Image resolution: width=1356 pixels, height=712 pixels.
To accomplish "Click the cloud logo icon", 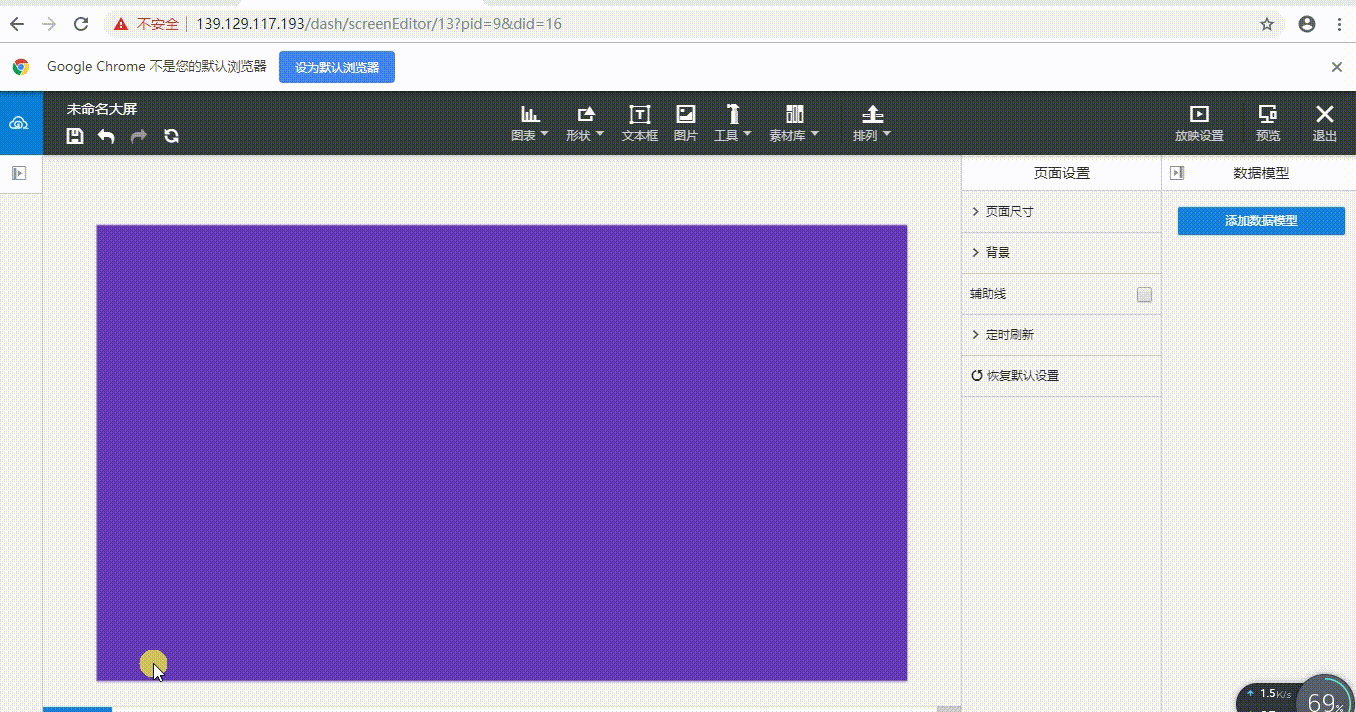I will coord(19,123).
